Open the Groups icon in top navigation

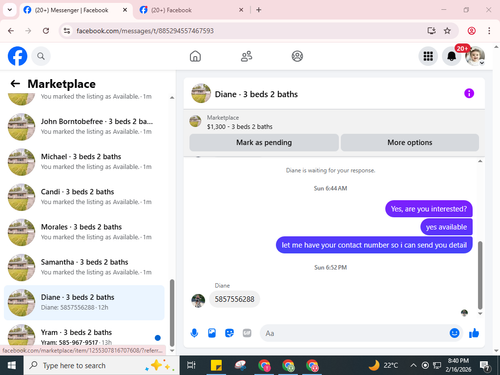[x=297, y=56]
